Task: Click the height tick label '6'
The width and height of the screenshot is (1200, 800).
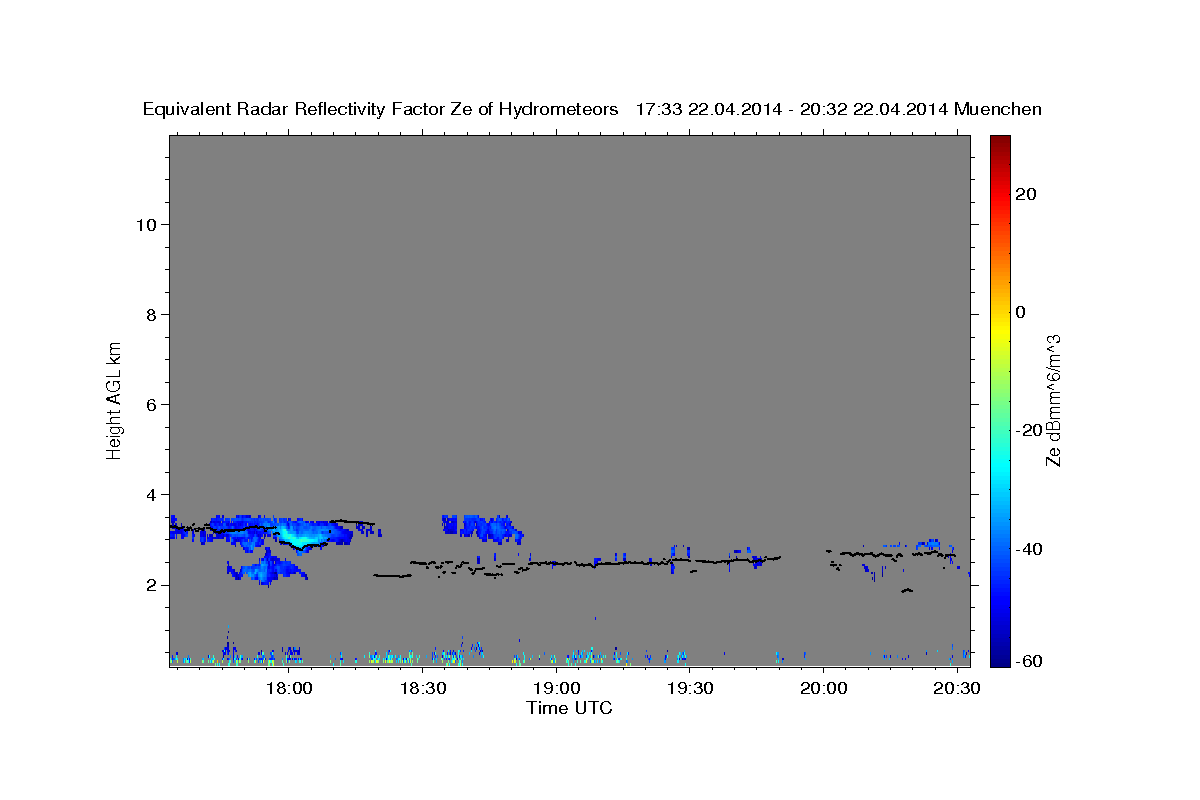Action: pyautogui.click(x=152, y=404)
